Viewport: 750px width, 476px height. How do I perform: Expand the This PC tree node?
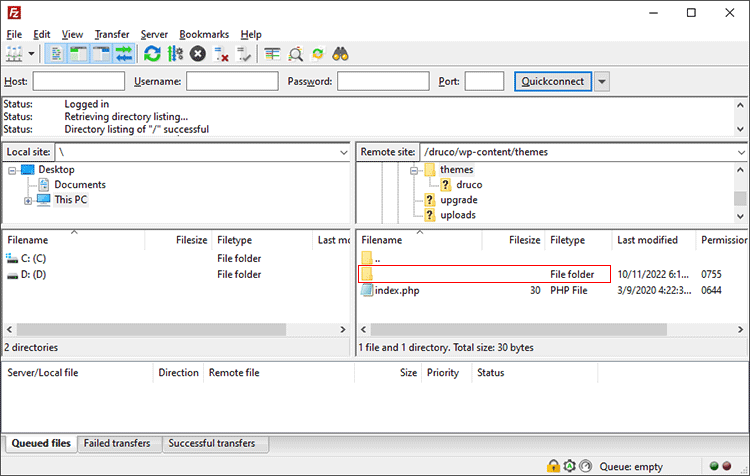tap(28, 200)
